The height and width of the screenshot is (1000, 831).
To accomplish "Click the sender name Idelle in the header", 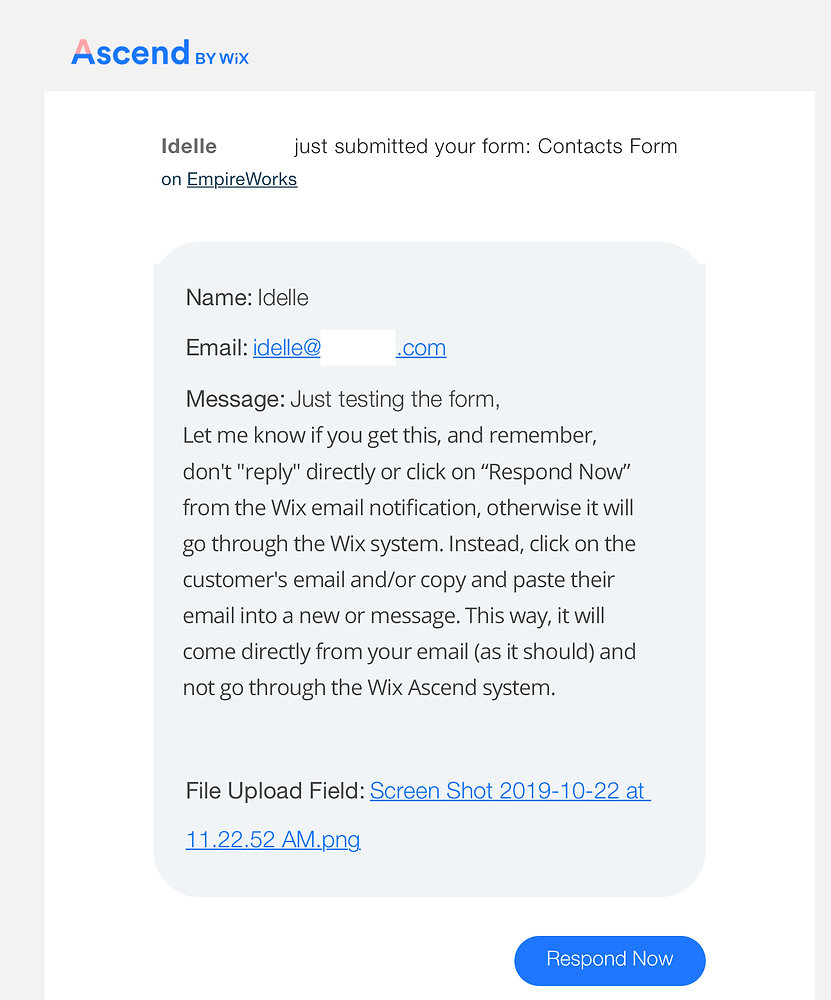I will tap(189, 145).
